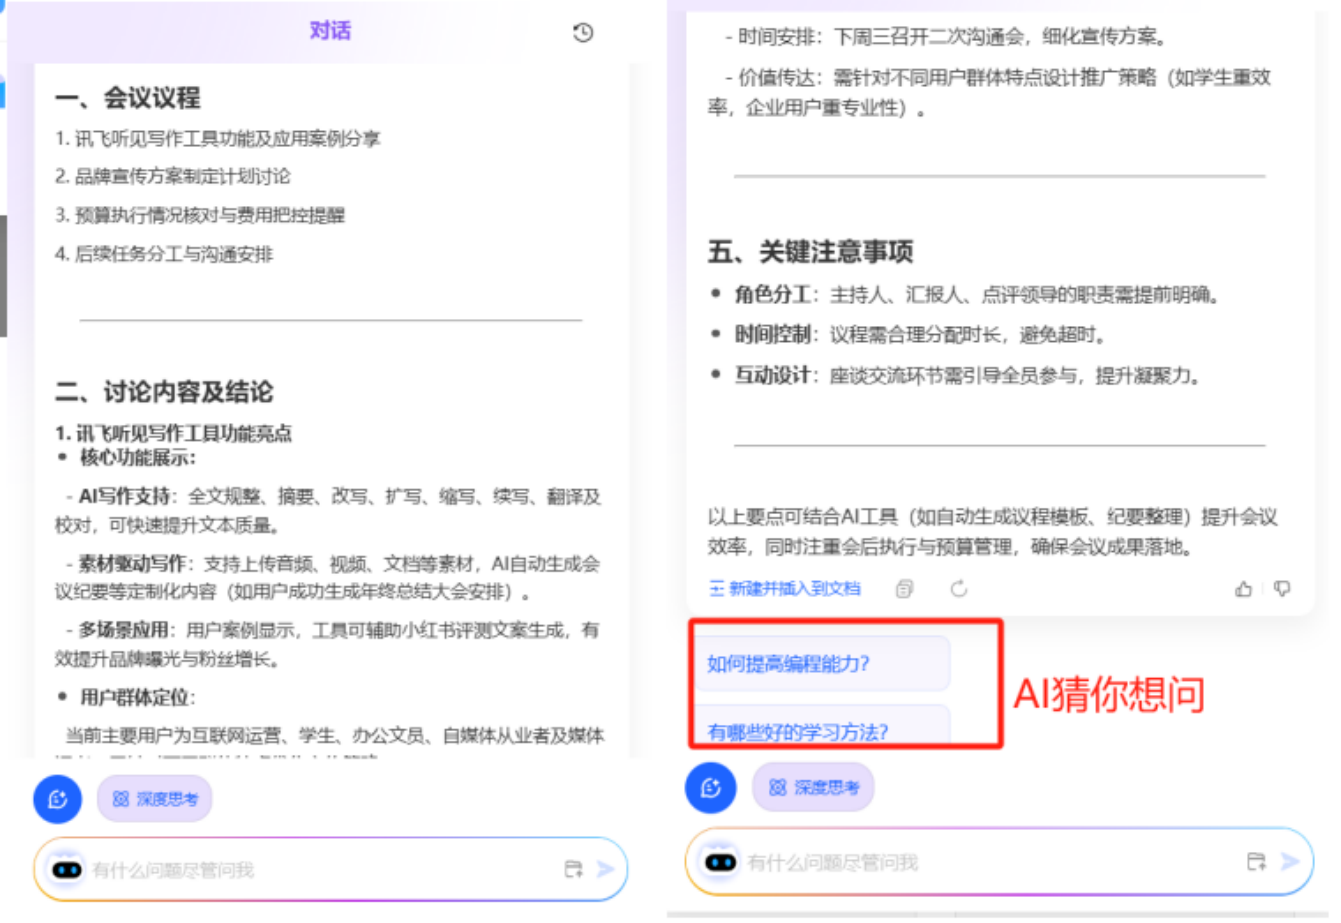Click send arrow in input under 关键注意事项 panel
Image resolution: width=1341 pixels, height=923 pixels.
click(x=1290, y=861)
